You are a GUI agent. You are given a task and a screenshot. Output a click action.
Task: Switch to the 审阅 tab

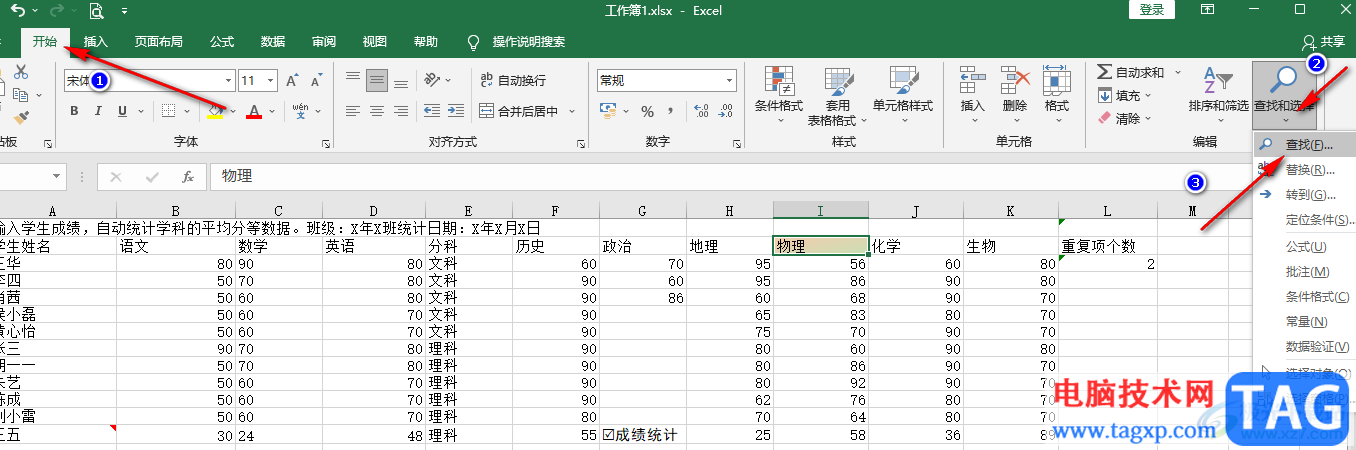pos(324,42)
